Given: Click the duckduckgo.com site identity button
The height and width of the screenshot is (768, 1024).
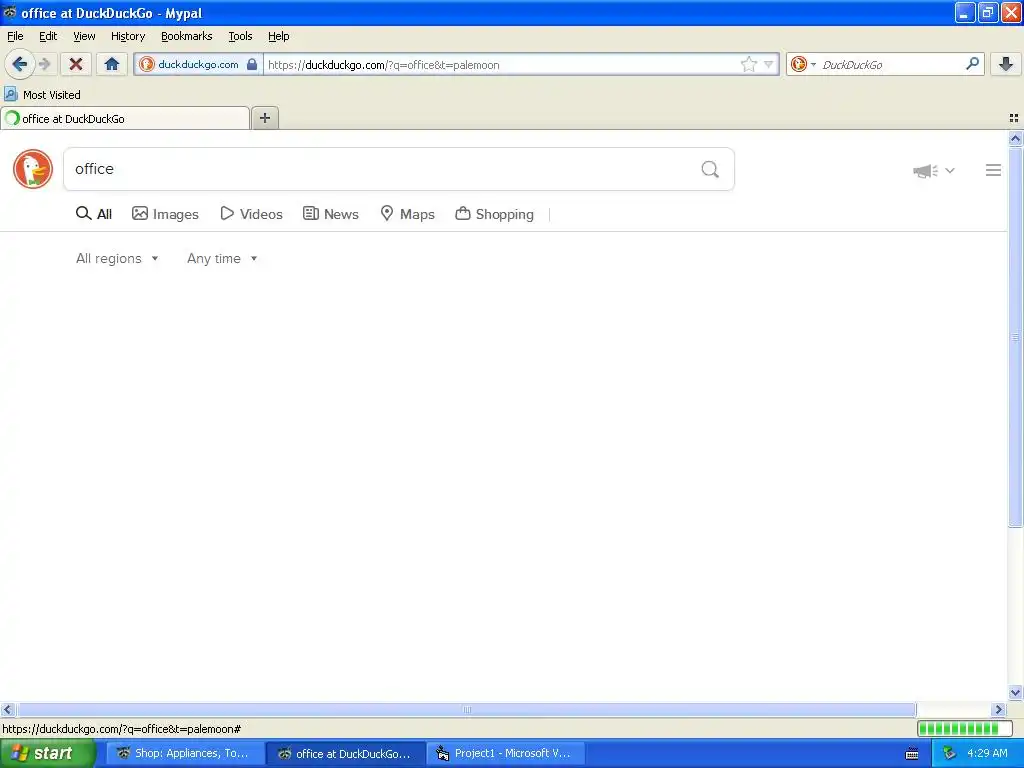Looking at the screenshot, I should 199,64.
